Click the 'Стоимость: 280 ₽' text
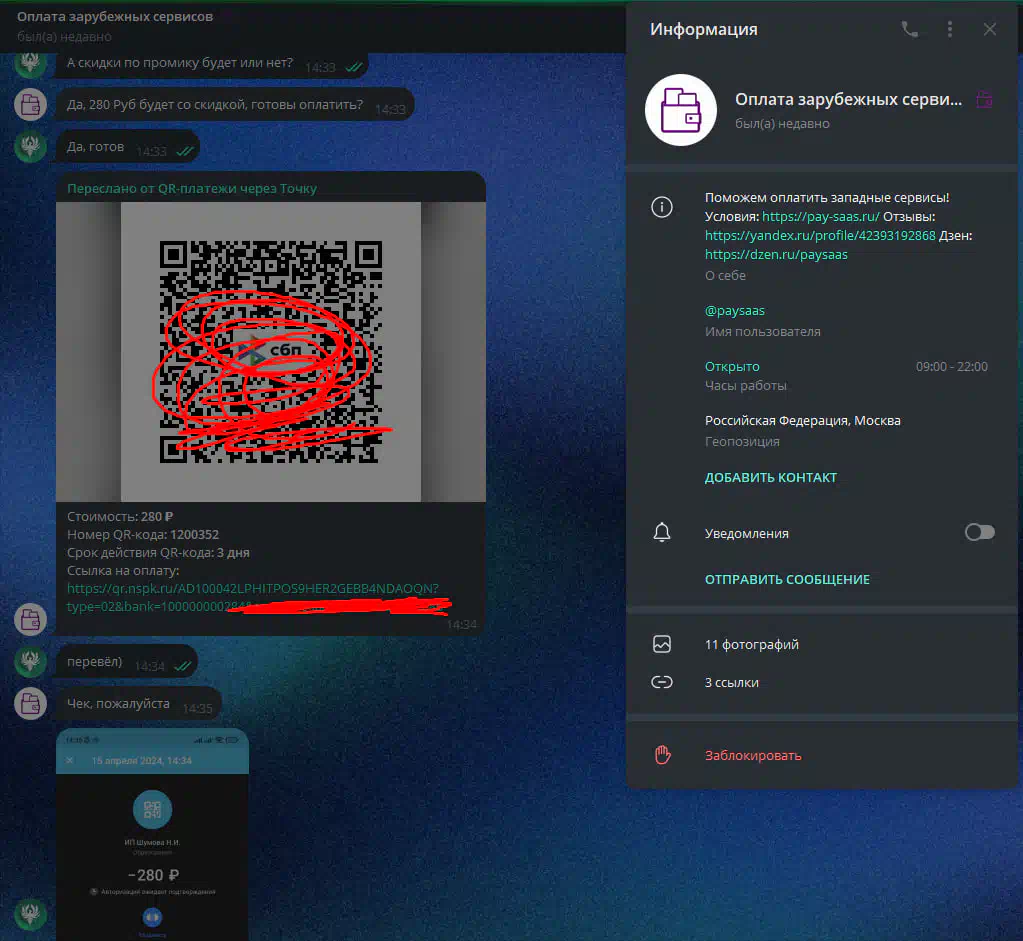This screenshot has height=941, width=1023. (120, 516)
